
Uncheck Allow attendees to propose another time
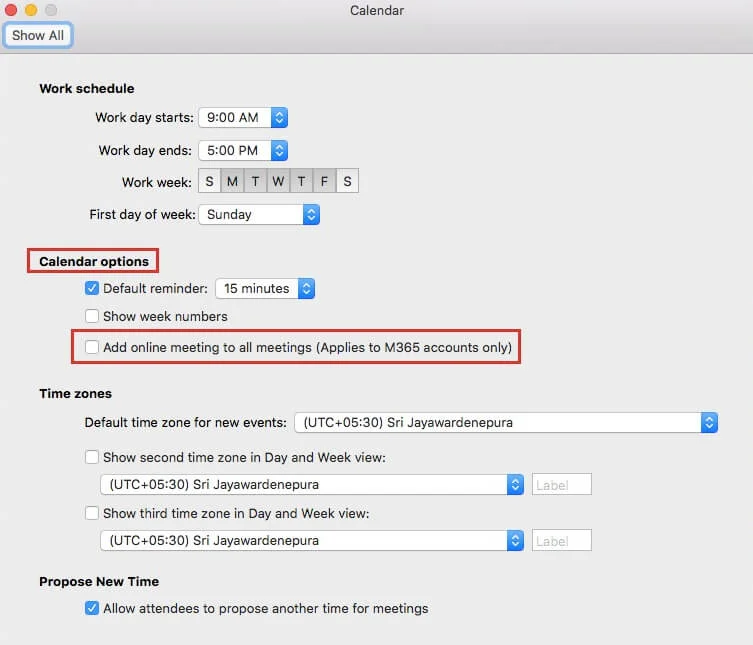click(92, 608)
